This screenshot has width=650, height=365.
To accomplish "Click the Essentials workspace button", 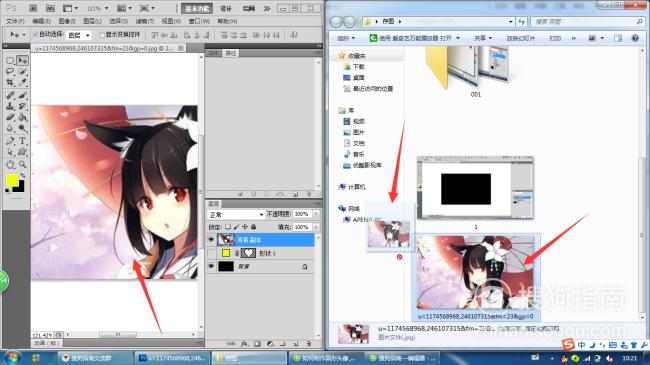I will coord(196,8).
